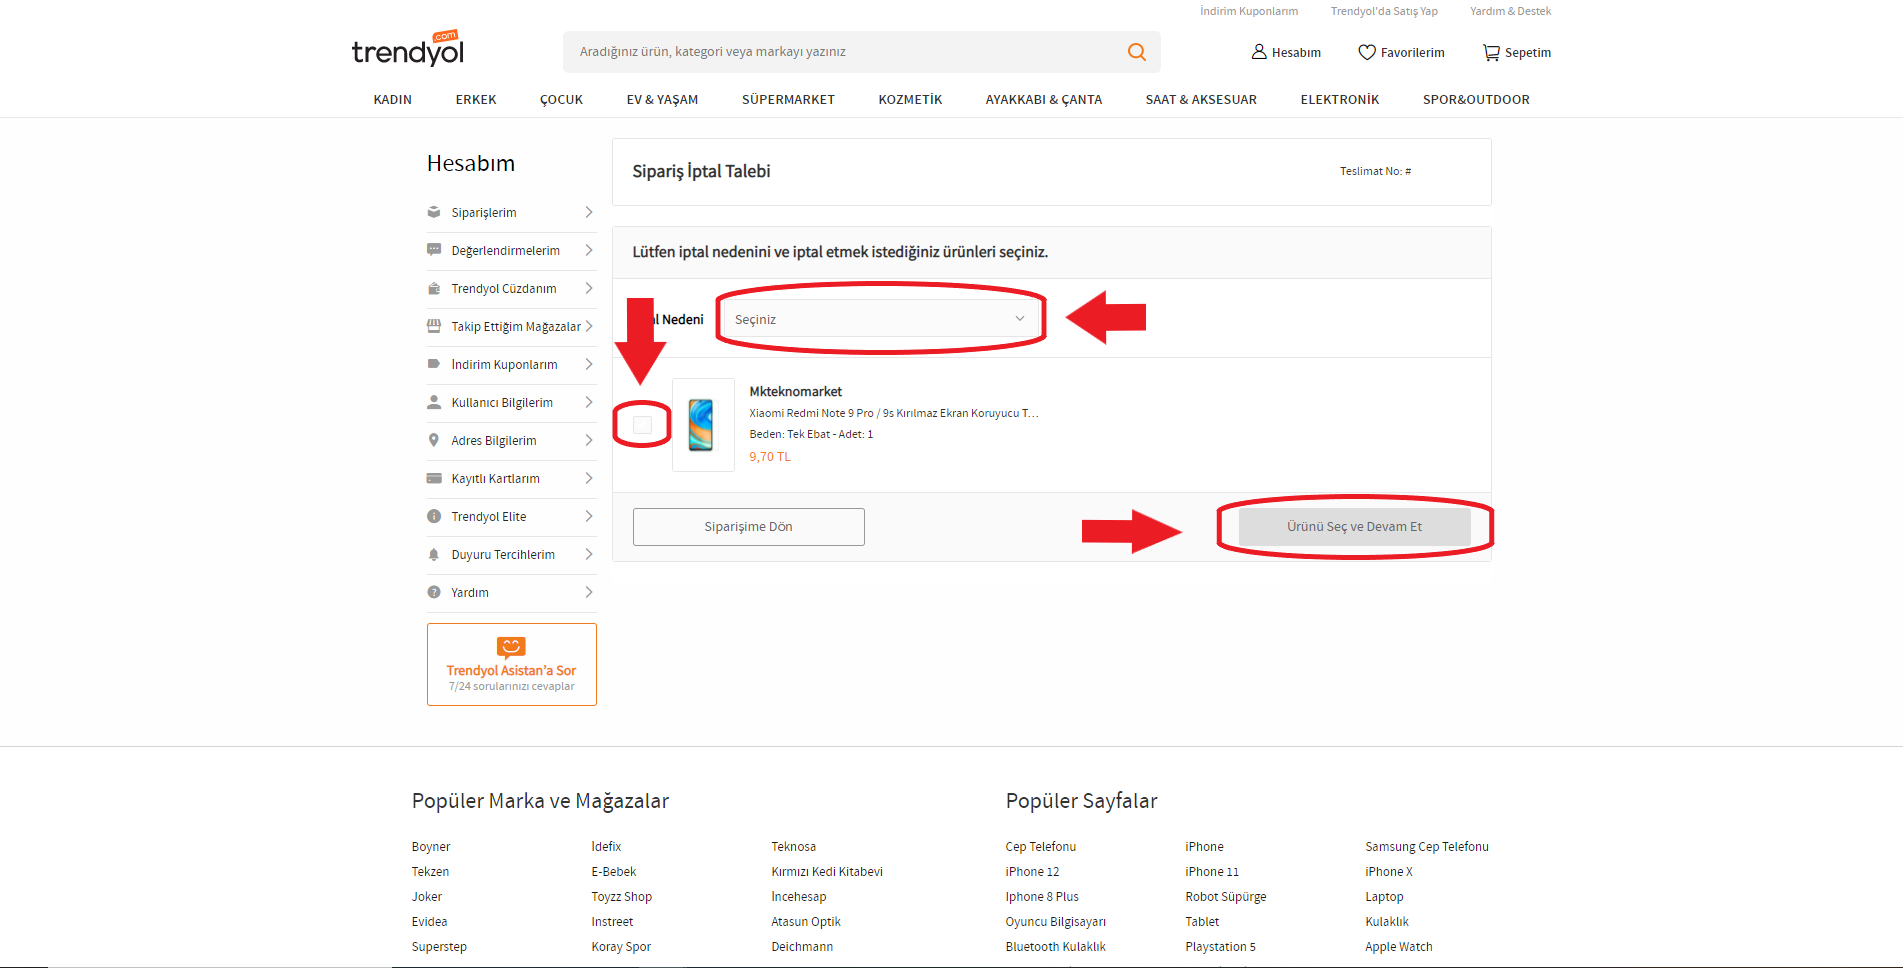Expand Kayıtlı Kartlarım chevron arrow
Screen dimensions: 1903x968
588,478
